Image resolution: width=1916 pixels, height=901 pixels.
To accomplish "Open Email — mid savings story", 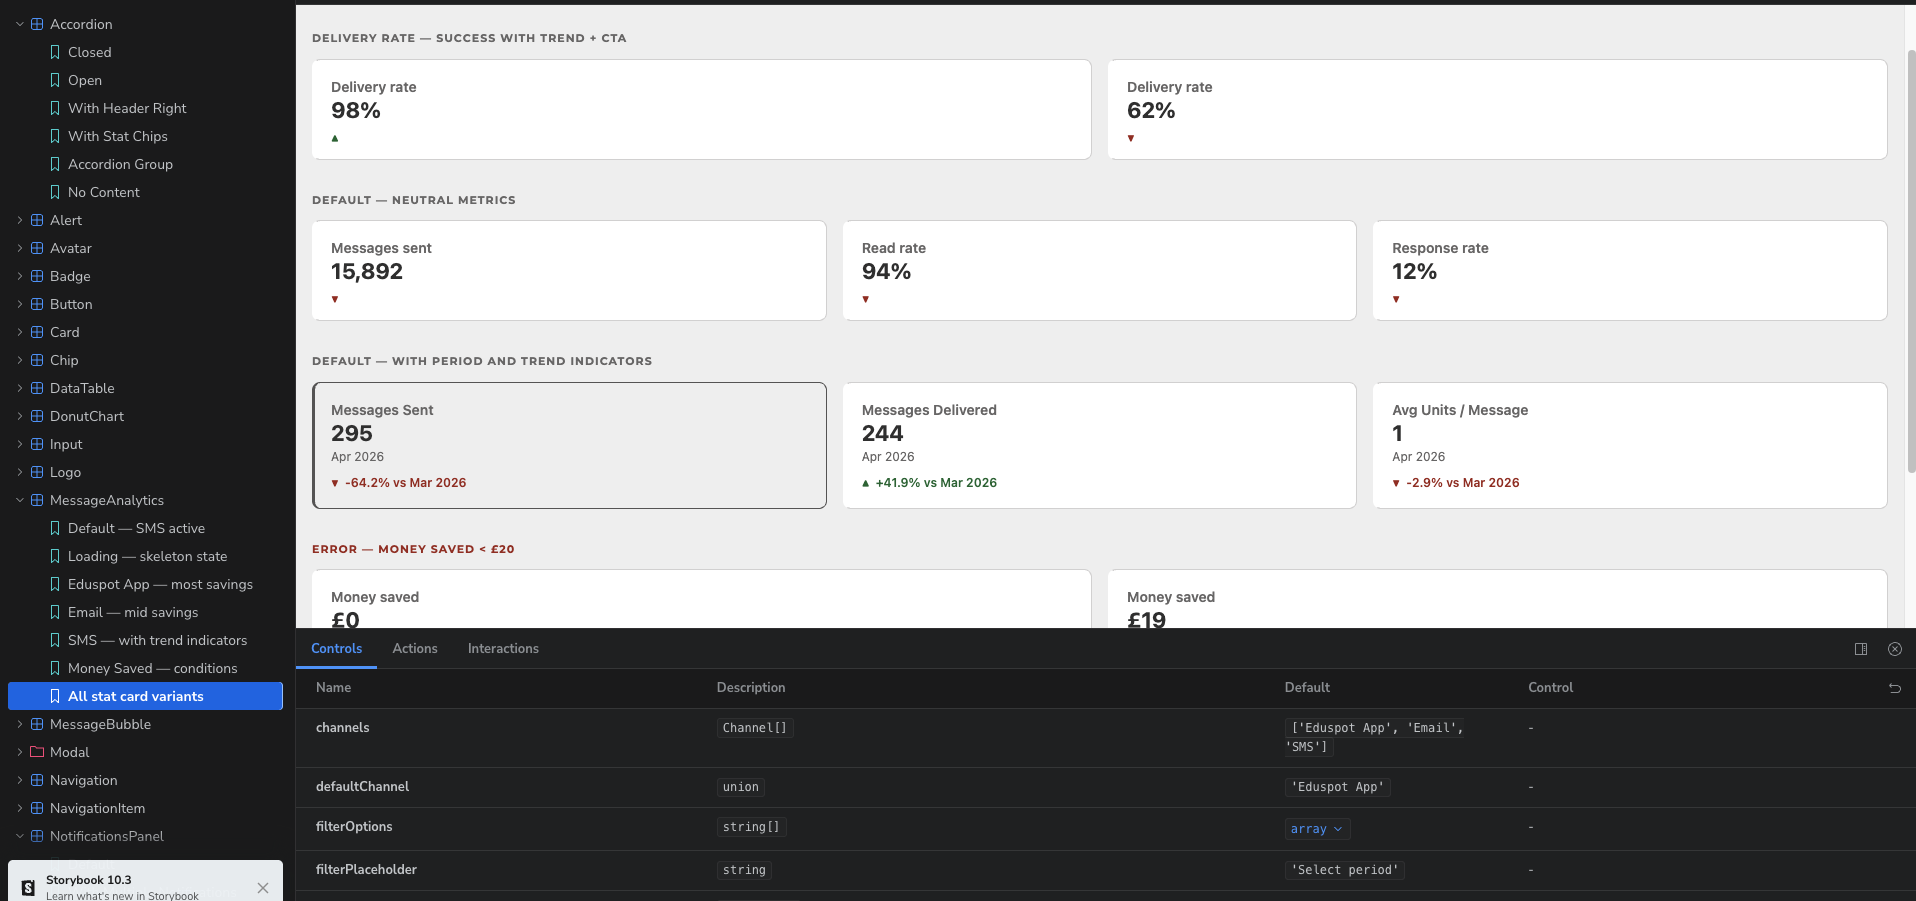I will [x=133, y=612].
